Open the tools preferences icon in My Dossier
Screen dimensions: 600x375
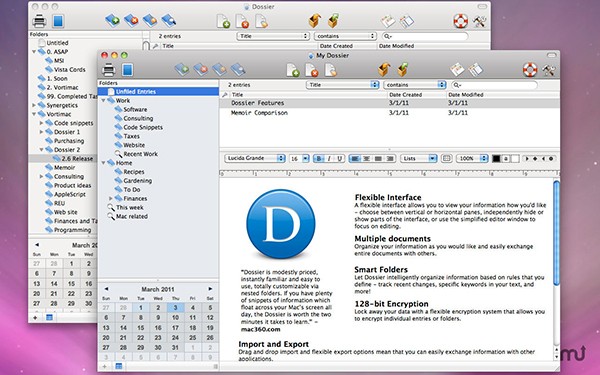pyautogui.click(x=549, y=70)
